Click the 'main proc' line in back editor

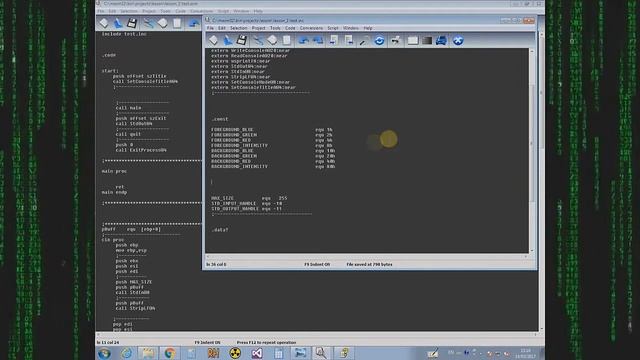[114, 171]
